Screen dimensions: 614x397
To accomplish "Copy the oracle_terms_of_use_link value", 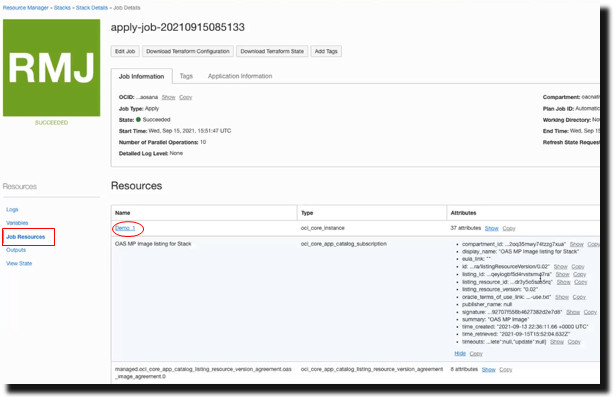I will [x=579, y=297].
